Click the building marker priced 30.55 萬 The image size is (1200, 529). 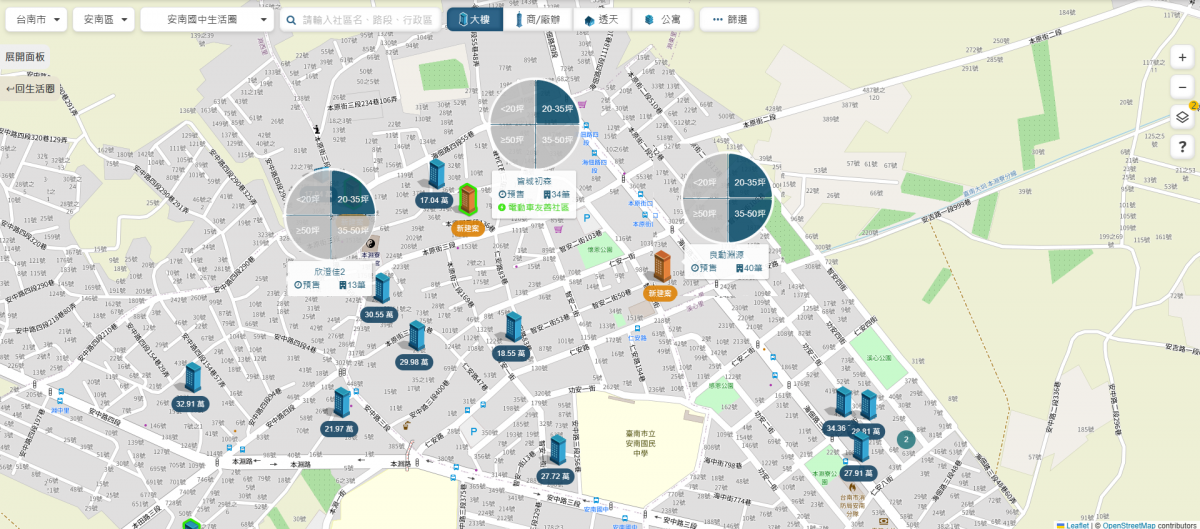point(382,289)
